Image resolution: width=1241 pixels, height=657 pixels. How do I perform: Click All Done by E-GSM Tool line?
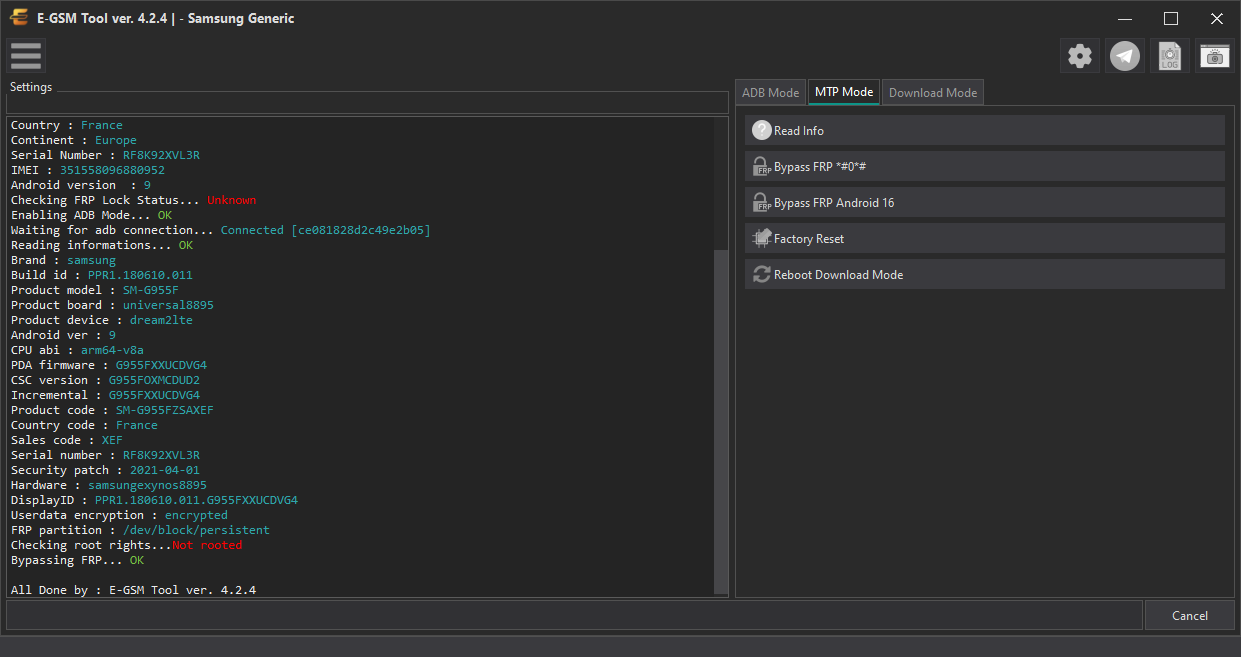click(x=133, y=590)
